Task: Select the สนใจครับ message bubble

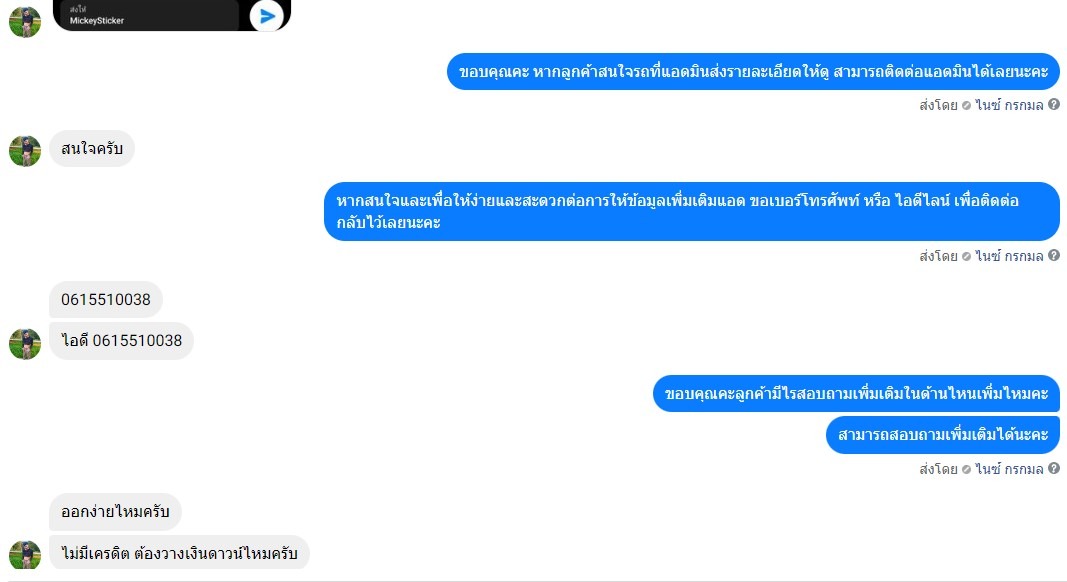Action: (x=92, y=148)
